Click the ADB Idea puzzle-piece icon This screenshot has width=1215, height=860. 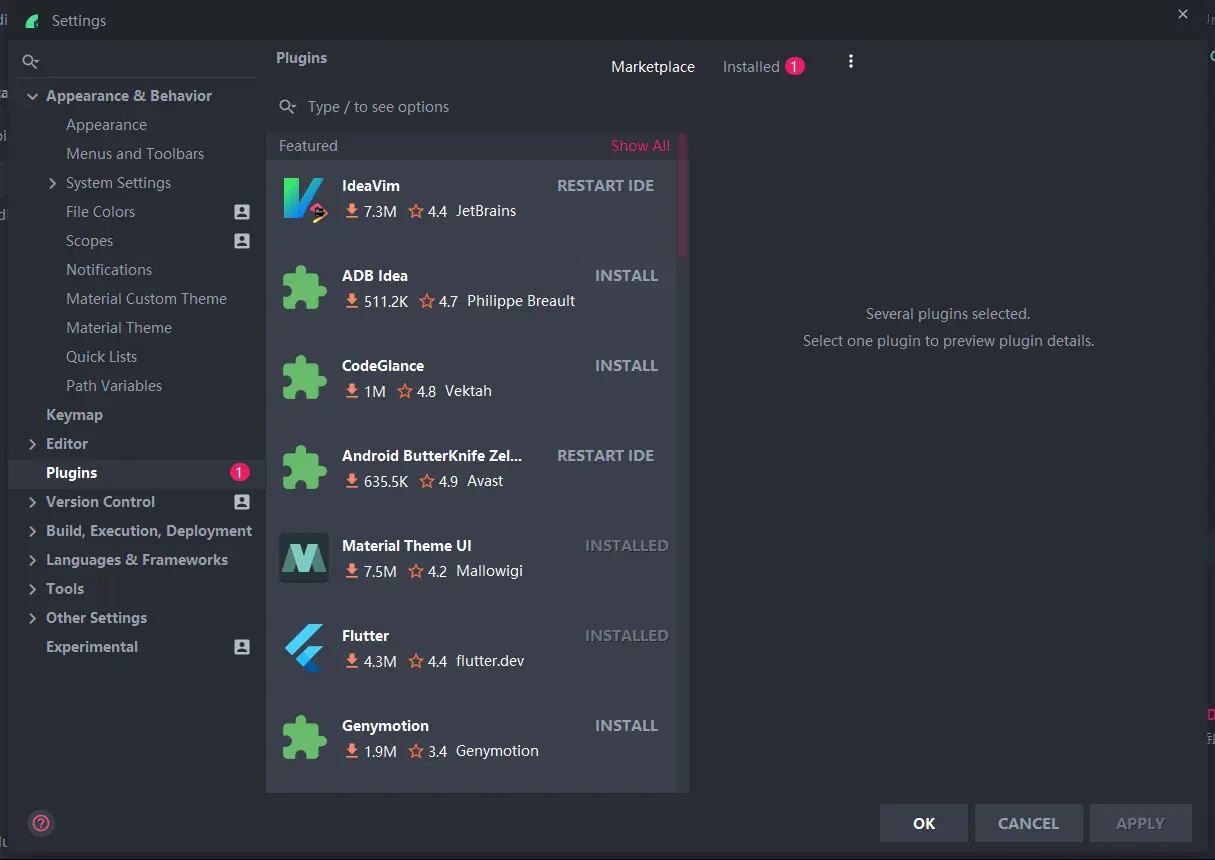pyautogui.click(x=304, y=288)
